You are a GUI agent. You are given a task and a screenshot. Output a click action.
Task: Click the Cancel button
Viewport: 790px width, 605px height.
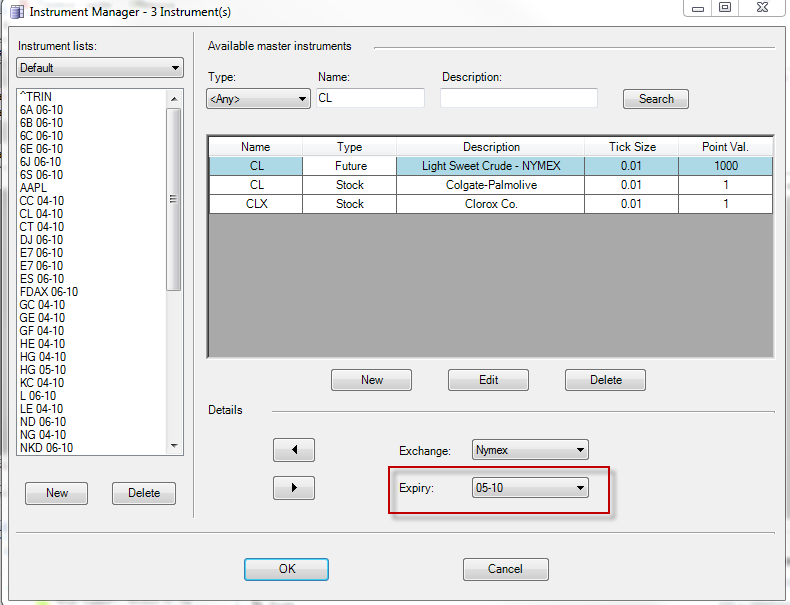pos(505,569)
